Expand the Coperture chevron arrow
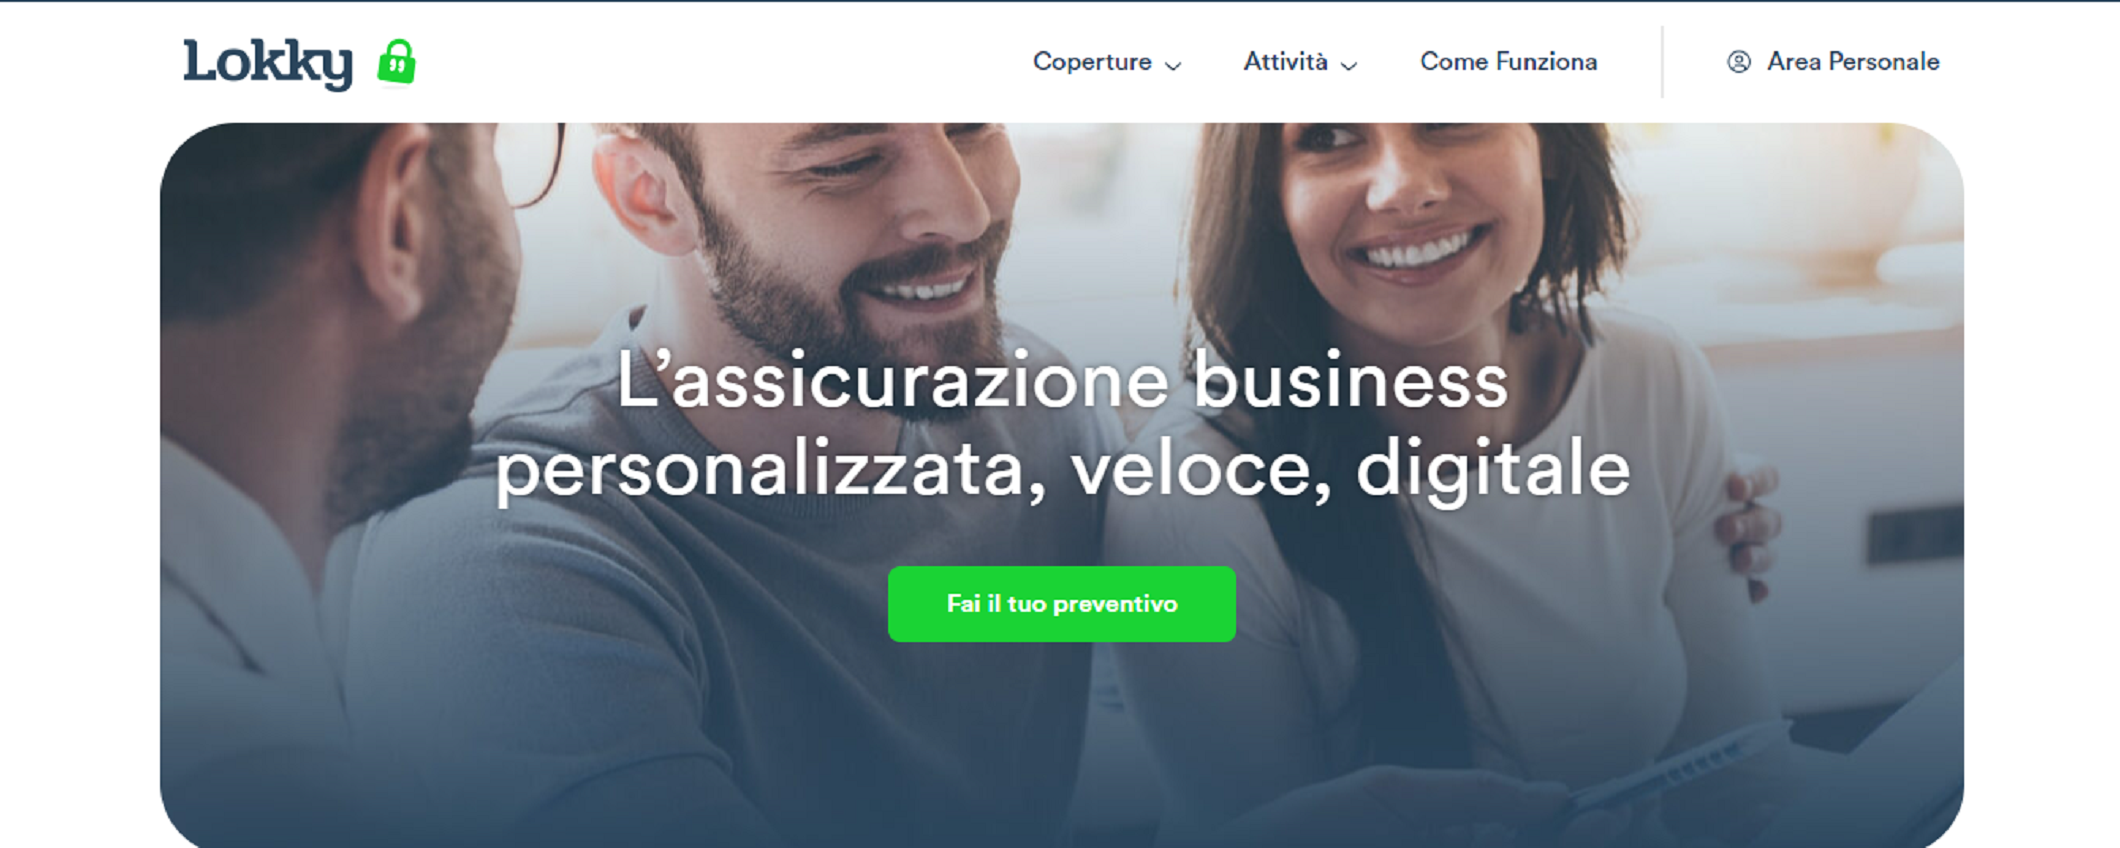This screenshot has height=848, width=2120. [1174, 65]
